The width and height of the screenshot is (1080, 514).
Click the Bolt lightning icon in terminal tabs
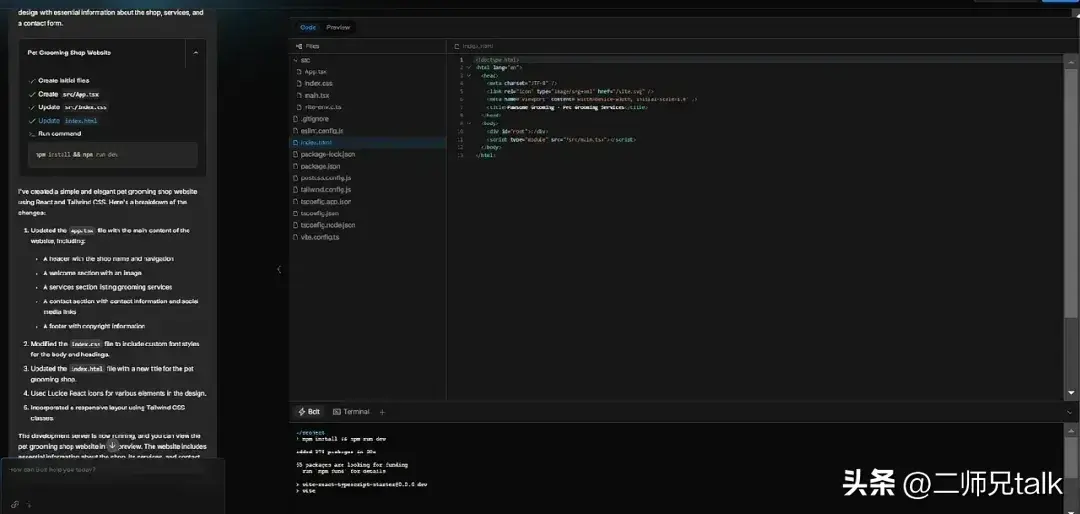coord(301,411)
